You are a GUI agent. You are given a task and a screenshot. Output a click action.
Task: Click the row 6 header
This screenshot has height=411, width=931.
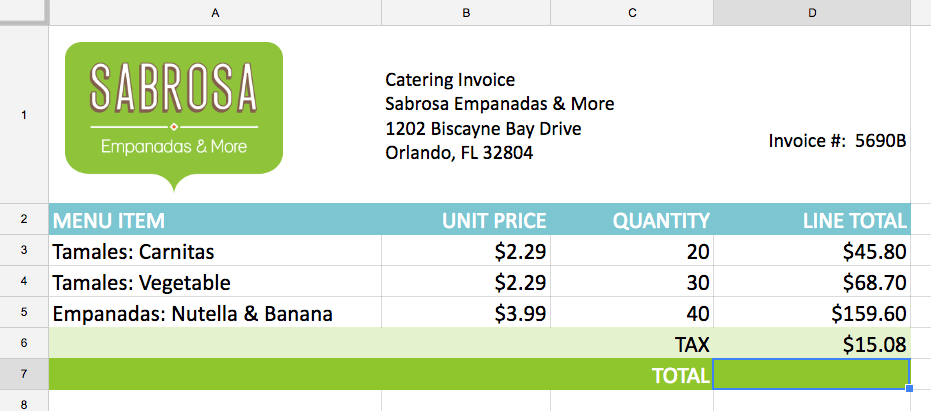point(24,343)
